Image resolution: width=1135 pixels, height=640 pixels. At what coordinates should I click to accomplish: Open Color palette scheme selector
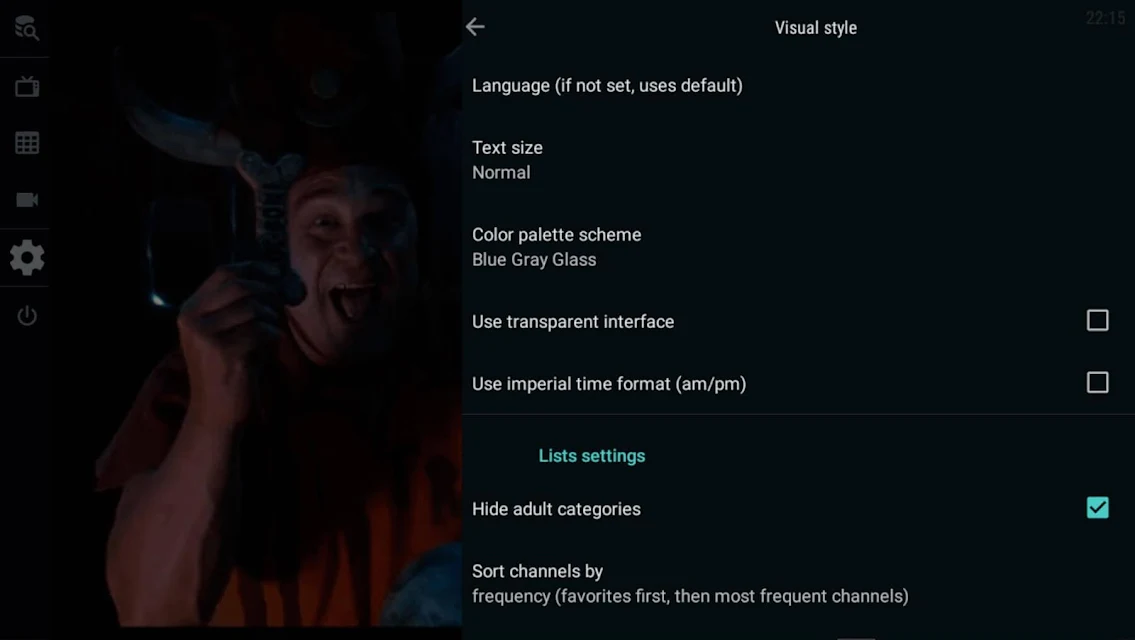[x=798, y=247]
